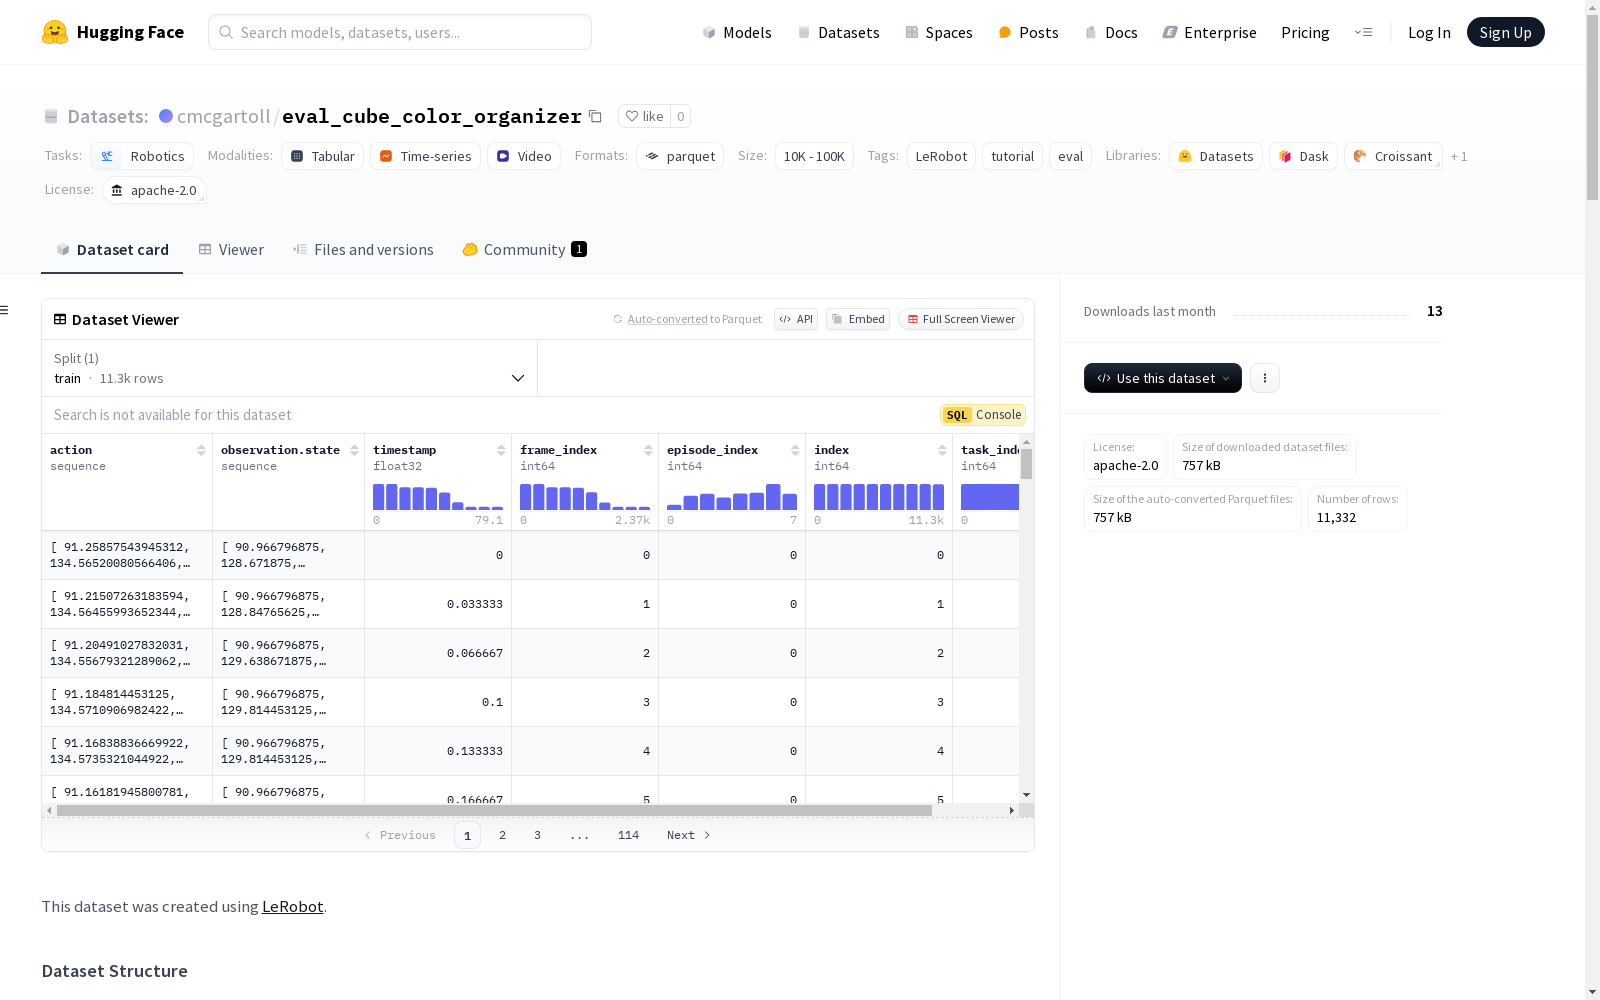Click the Hugging Face logo icon
1600x1000 pixels.
55,32
